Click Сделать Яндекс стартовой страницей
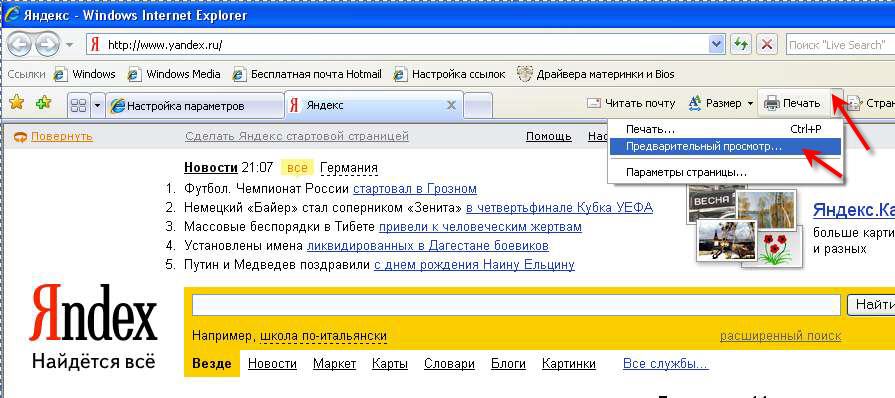The height and width of the screenshot is (398, 895). coord(297,136)
